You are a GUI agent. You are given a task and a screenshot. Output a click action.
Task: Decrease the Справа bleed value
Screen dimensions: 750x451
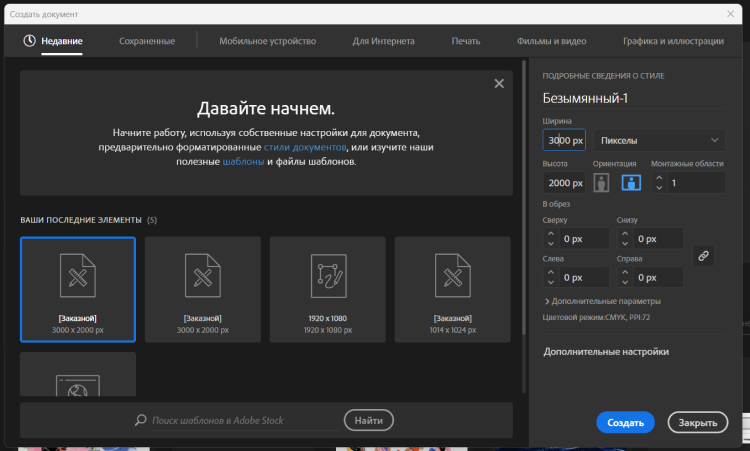point(625,282)
